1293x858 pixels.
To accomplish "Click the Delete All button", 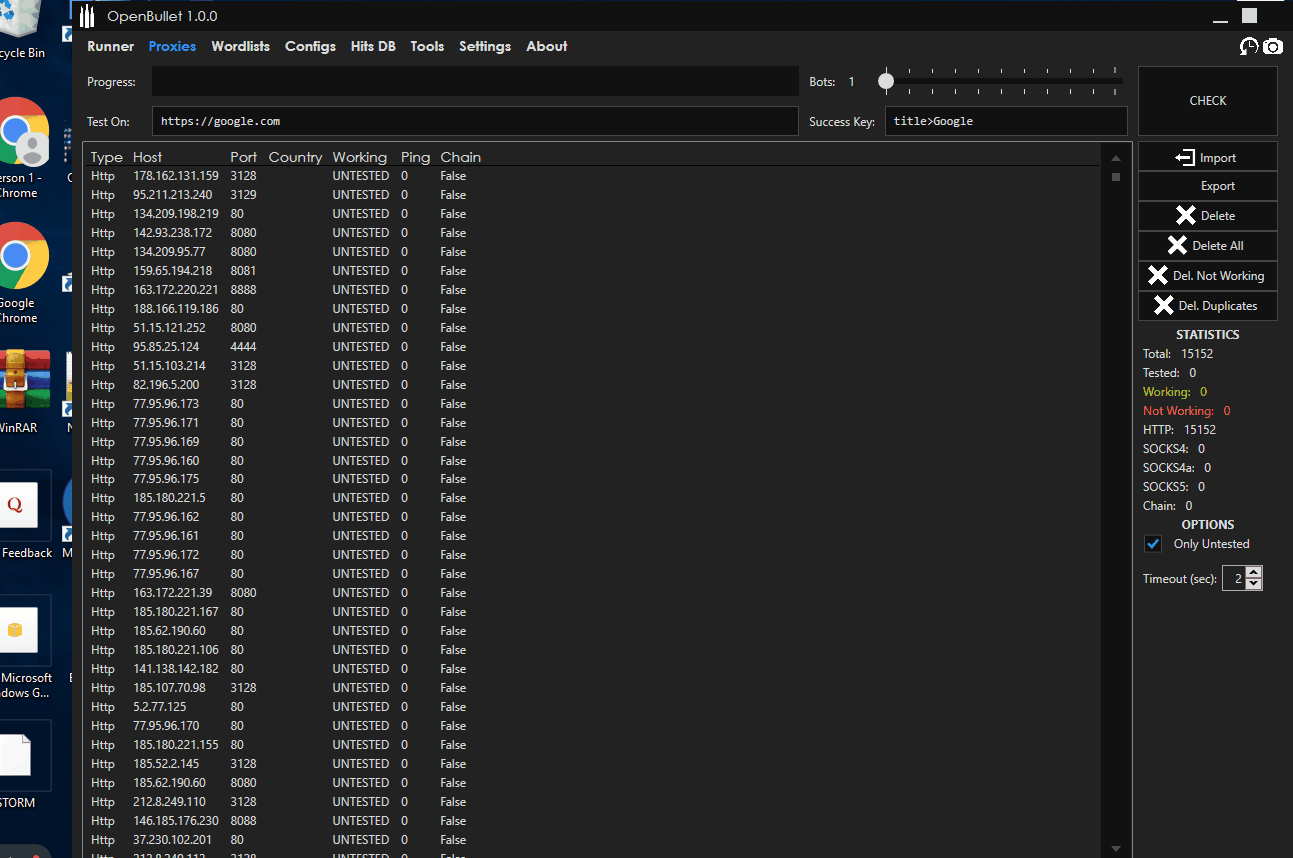I will pos(1207,246).
